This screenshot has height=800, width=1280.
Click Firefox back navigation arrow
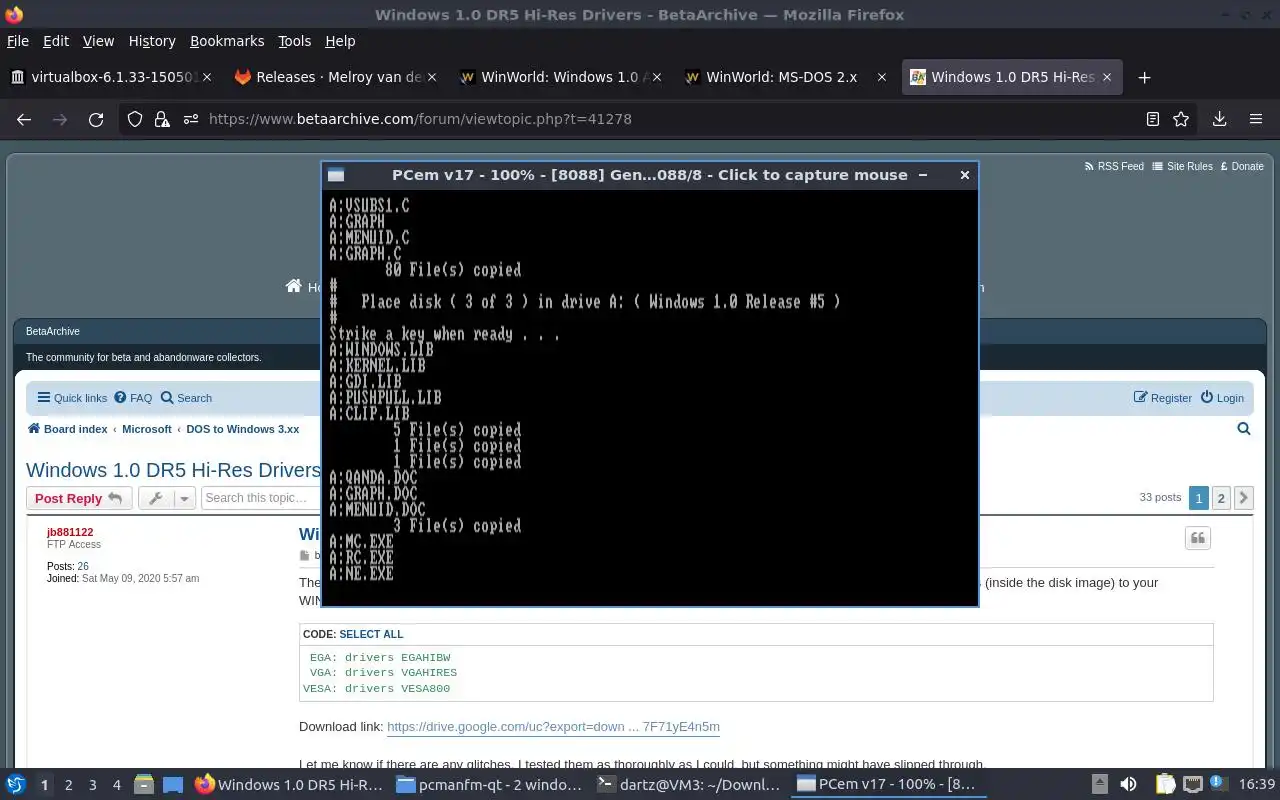coord(24,119)
